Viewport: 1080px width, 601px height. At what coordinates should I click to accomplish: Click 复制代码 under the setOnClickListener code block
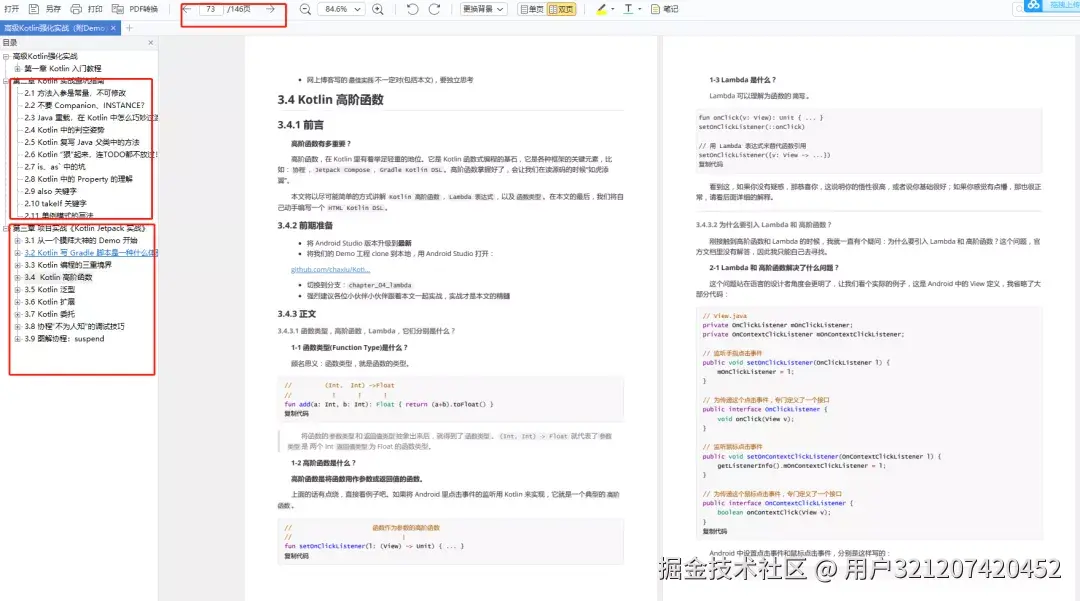click(x=296, y=556)
